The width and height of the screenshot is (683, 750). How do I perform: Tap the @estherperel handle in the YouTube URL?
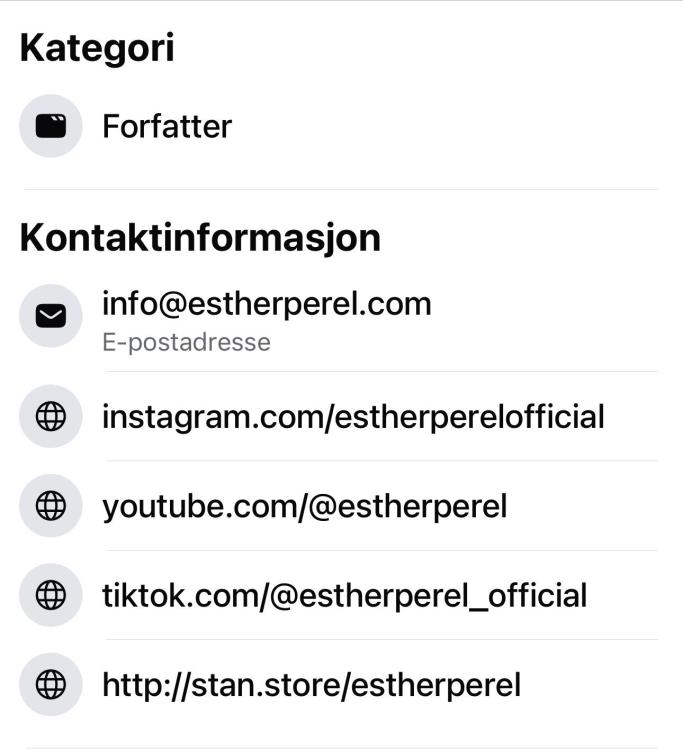pyautogui.click(x=408, y=506)
